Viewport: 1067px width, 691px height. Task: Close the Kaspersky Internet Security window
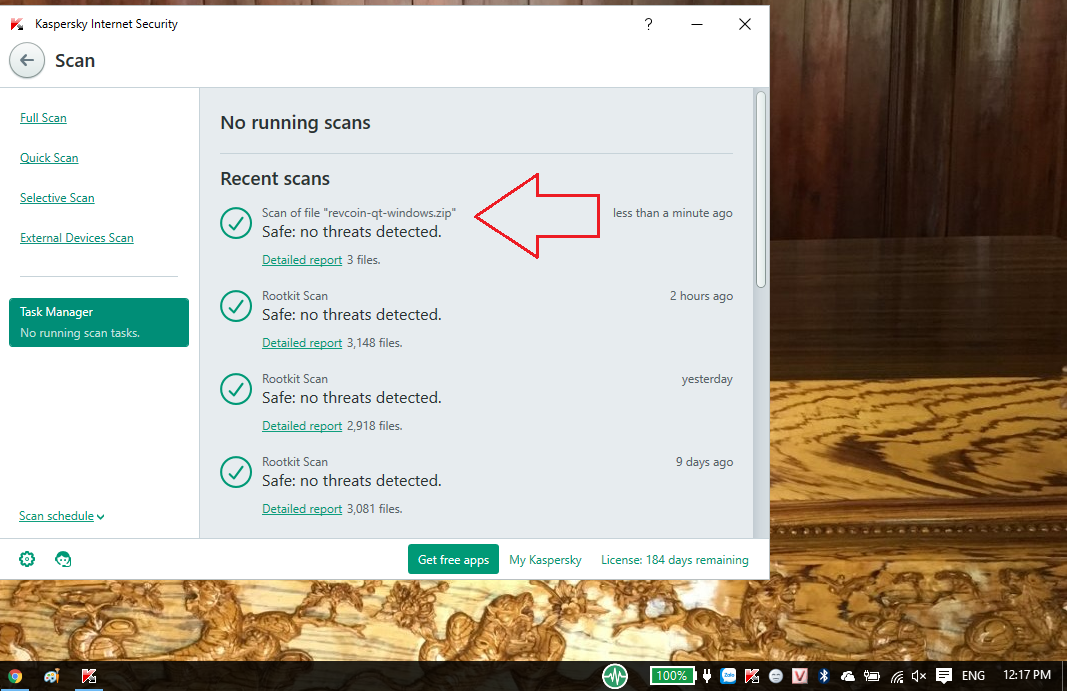pos(745,25)
